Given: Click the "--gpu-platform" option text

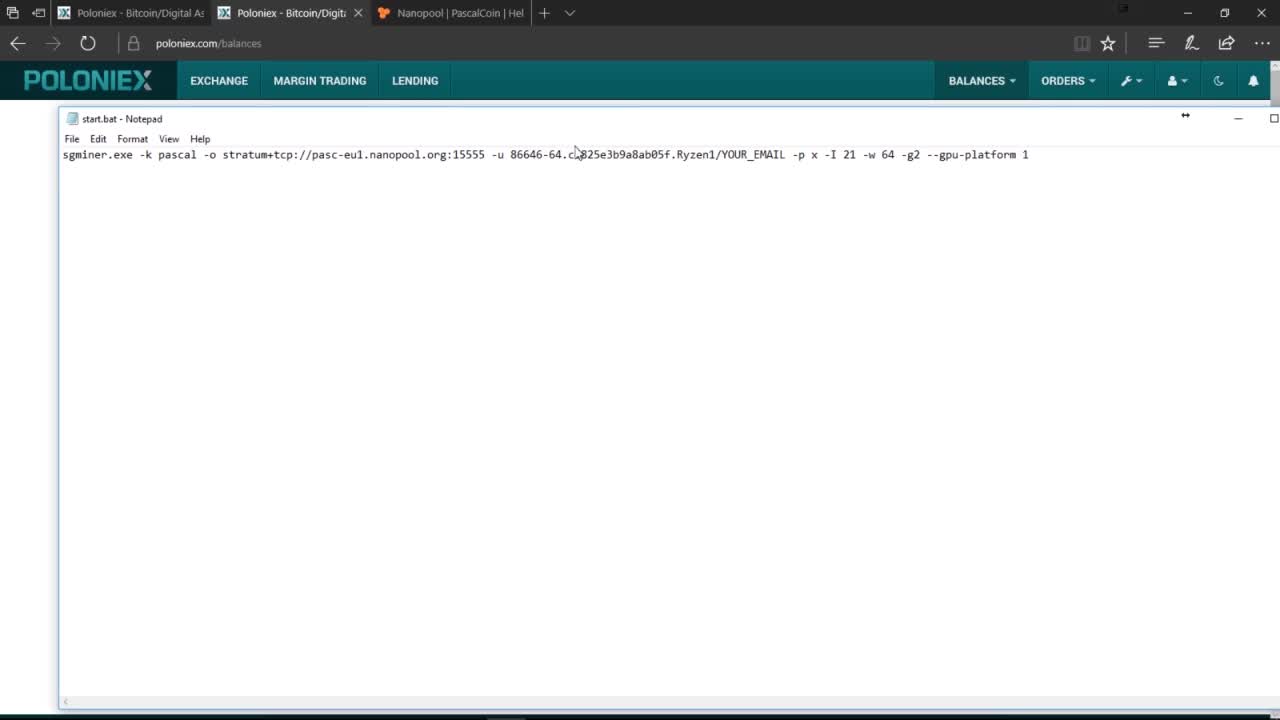Looking at the screenshot, I should point(971,155).
